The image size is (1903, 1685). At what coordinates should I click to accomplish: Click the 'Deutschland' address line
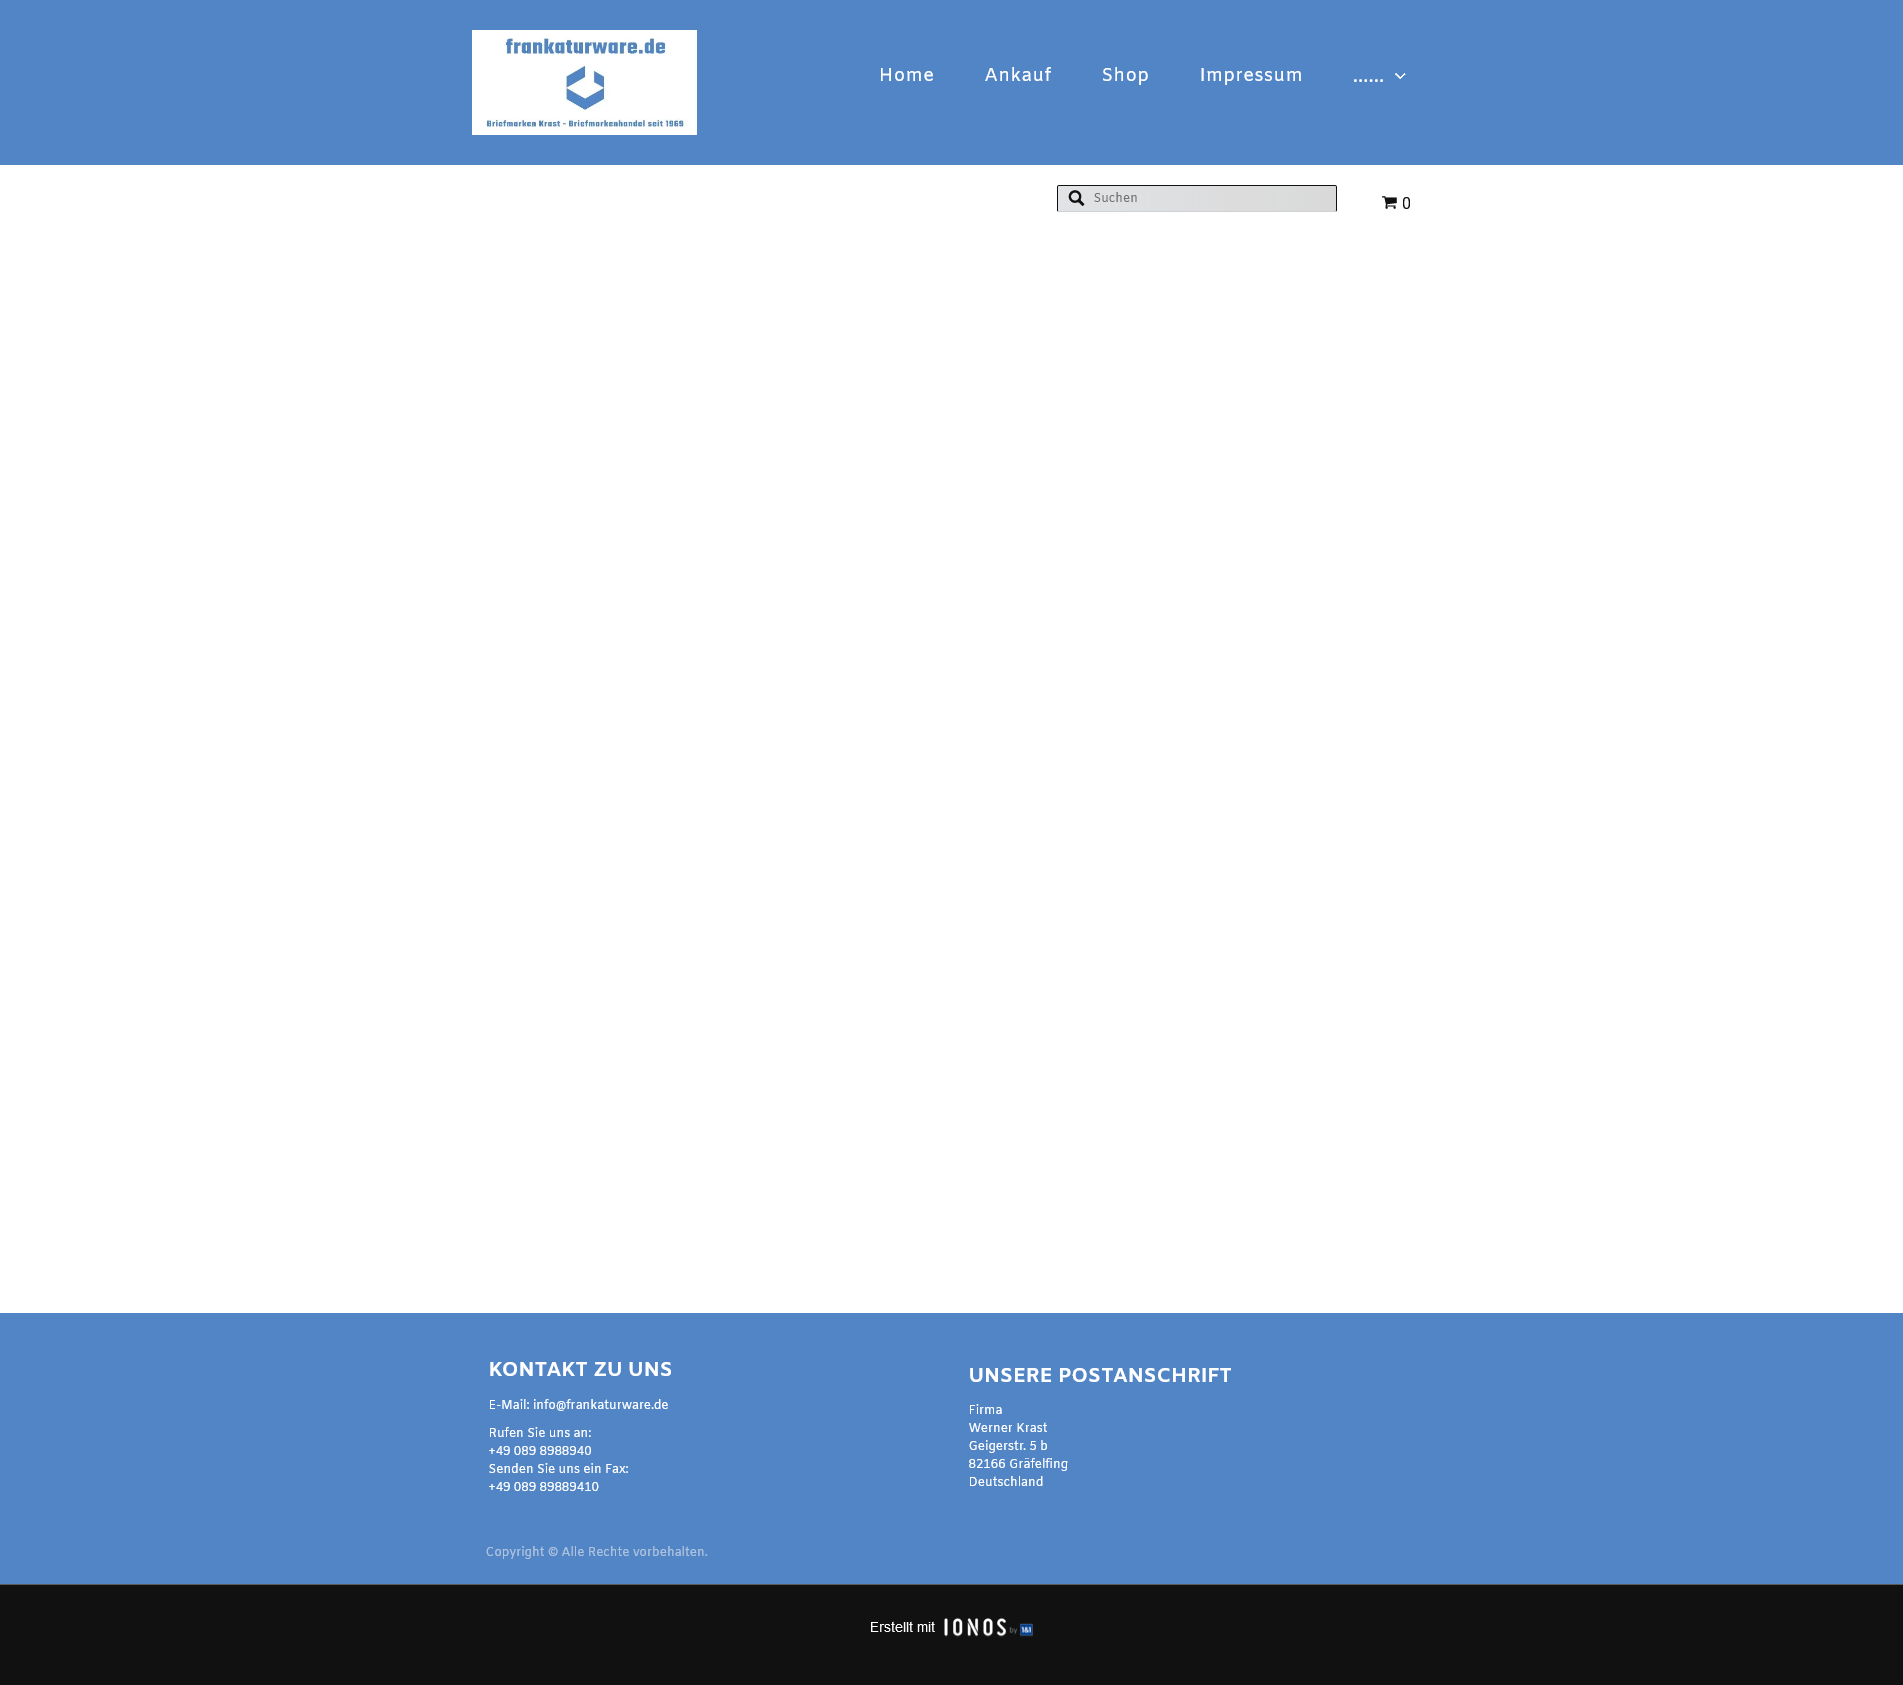[1006, 1482]
